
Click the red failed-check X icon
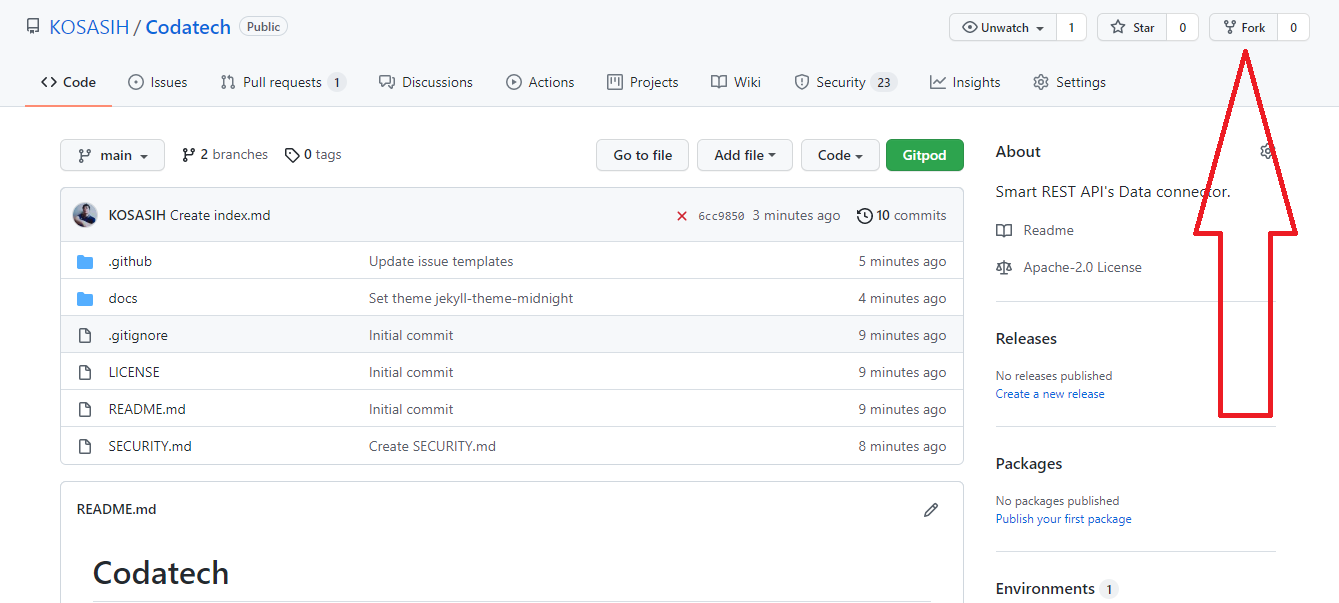[682, 216]
